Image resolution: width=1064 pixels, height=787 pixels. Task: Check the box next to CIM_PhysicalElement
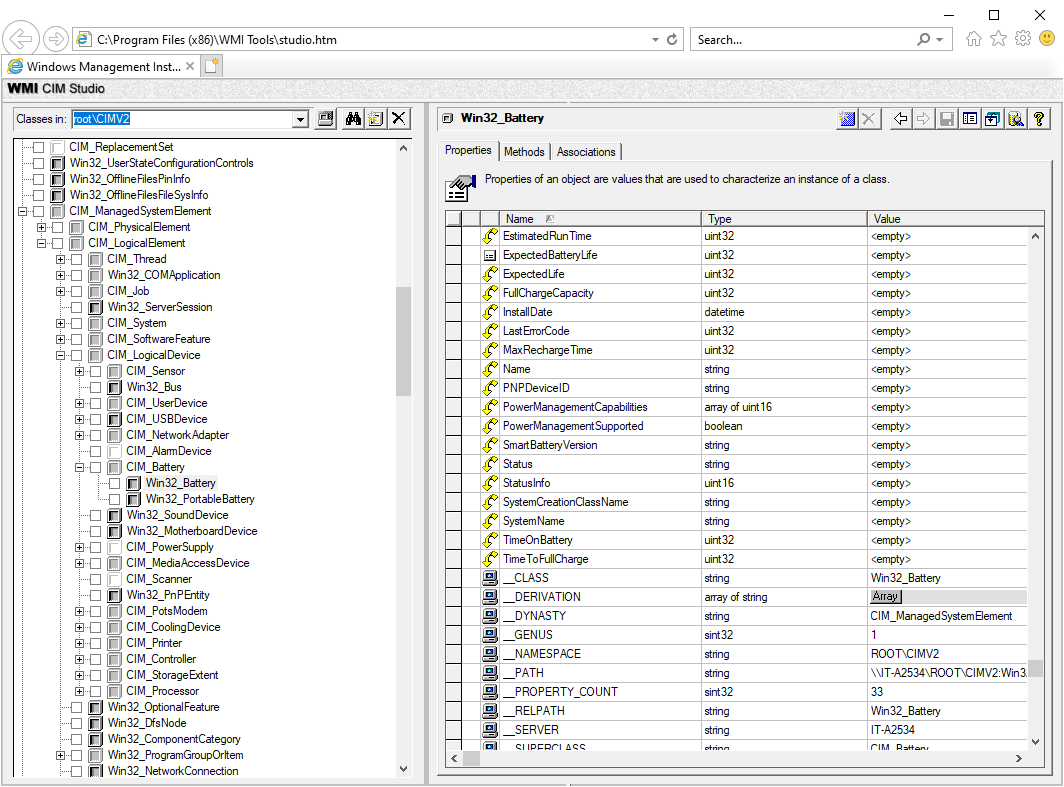click(58, 227)
